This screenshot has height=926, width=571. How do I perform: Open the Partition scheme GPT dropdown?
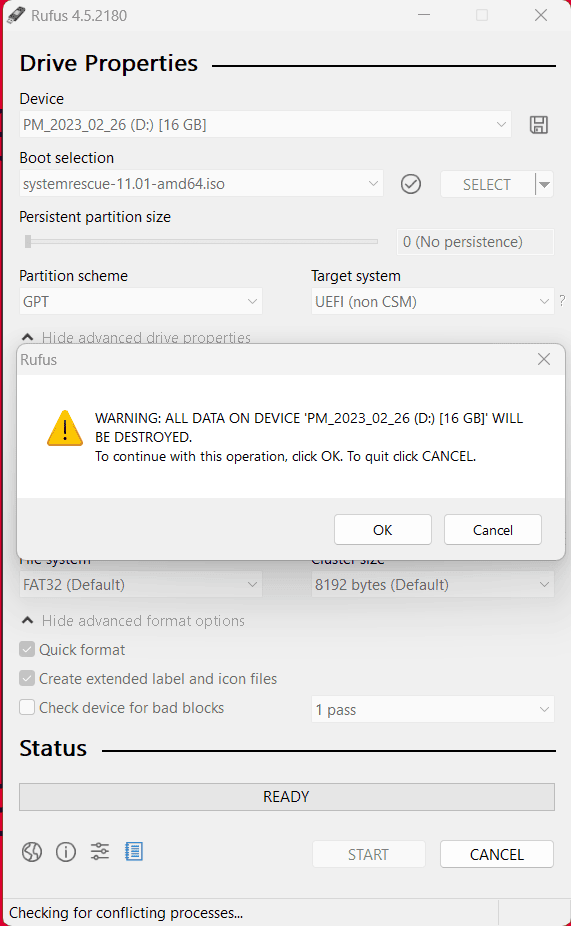pyautogui.click(x=141, y=302)
